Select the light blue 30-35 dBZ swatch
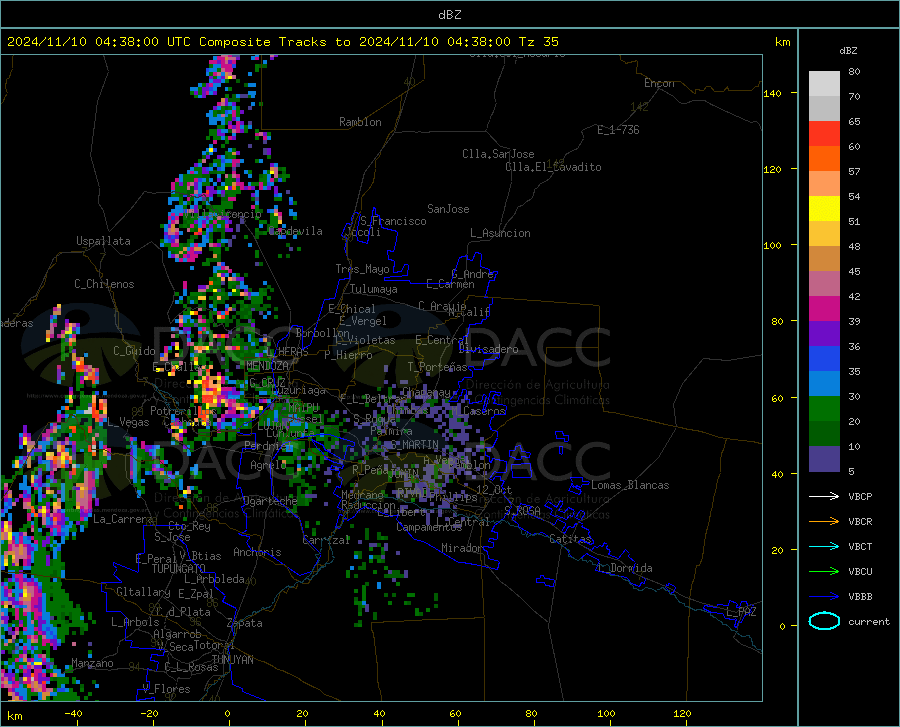This screenshot has width=900, height=727. [824, 384]
